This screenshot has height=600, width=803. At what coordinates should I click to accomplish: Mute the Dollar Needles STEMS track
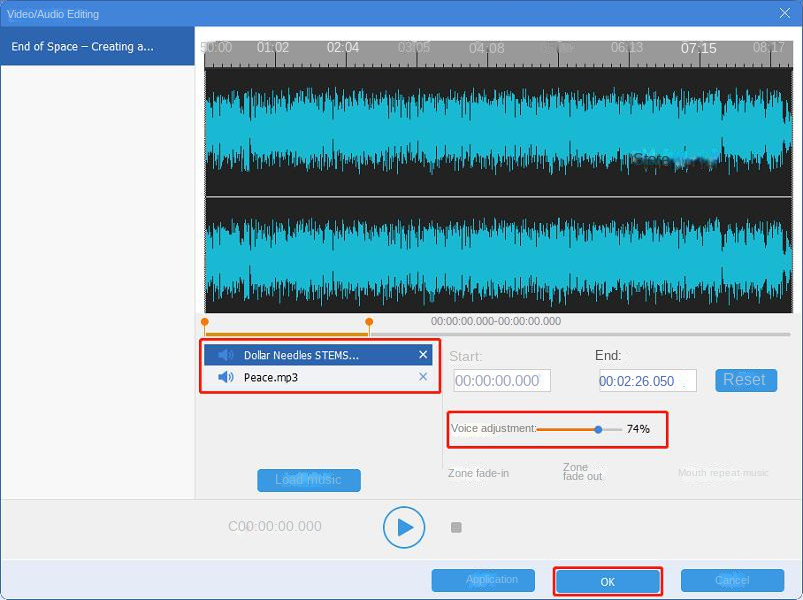223,354
